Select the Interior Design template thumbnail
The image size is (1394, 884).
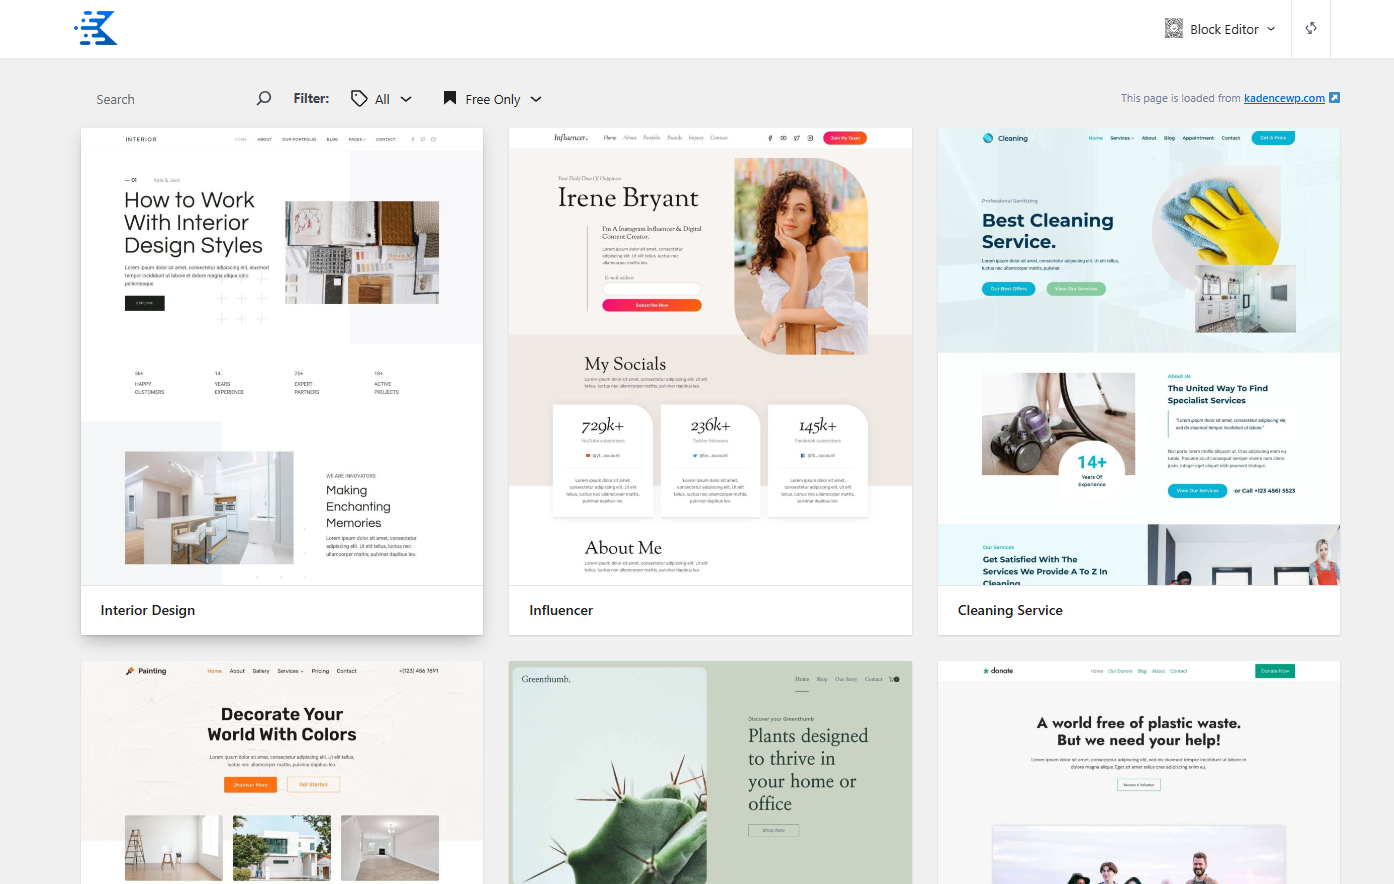click(x=282, y=356)
